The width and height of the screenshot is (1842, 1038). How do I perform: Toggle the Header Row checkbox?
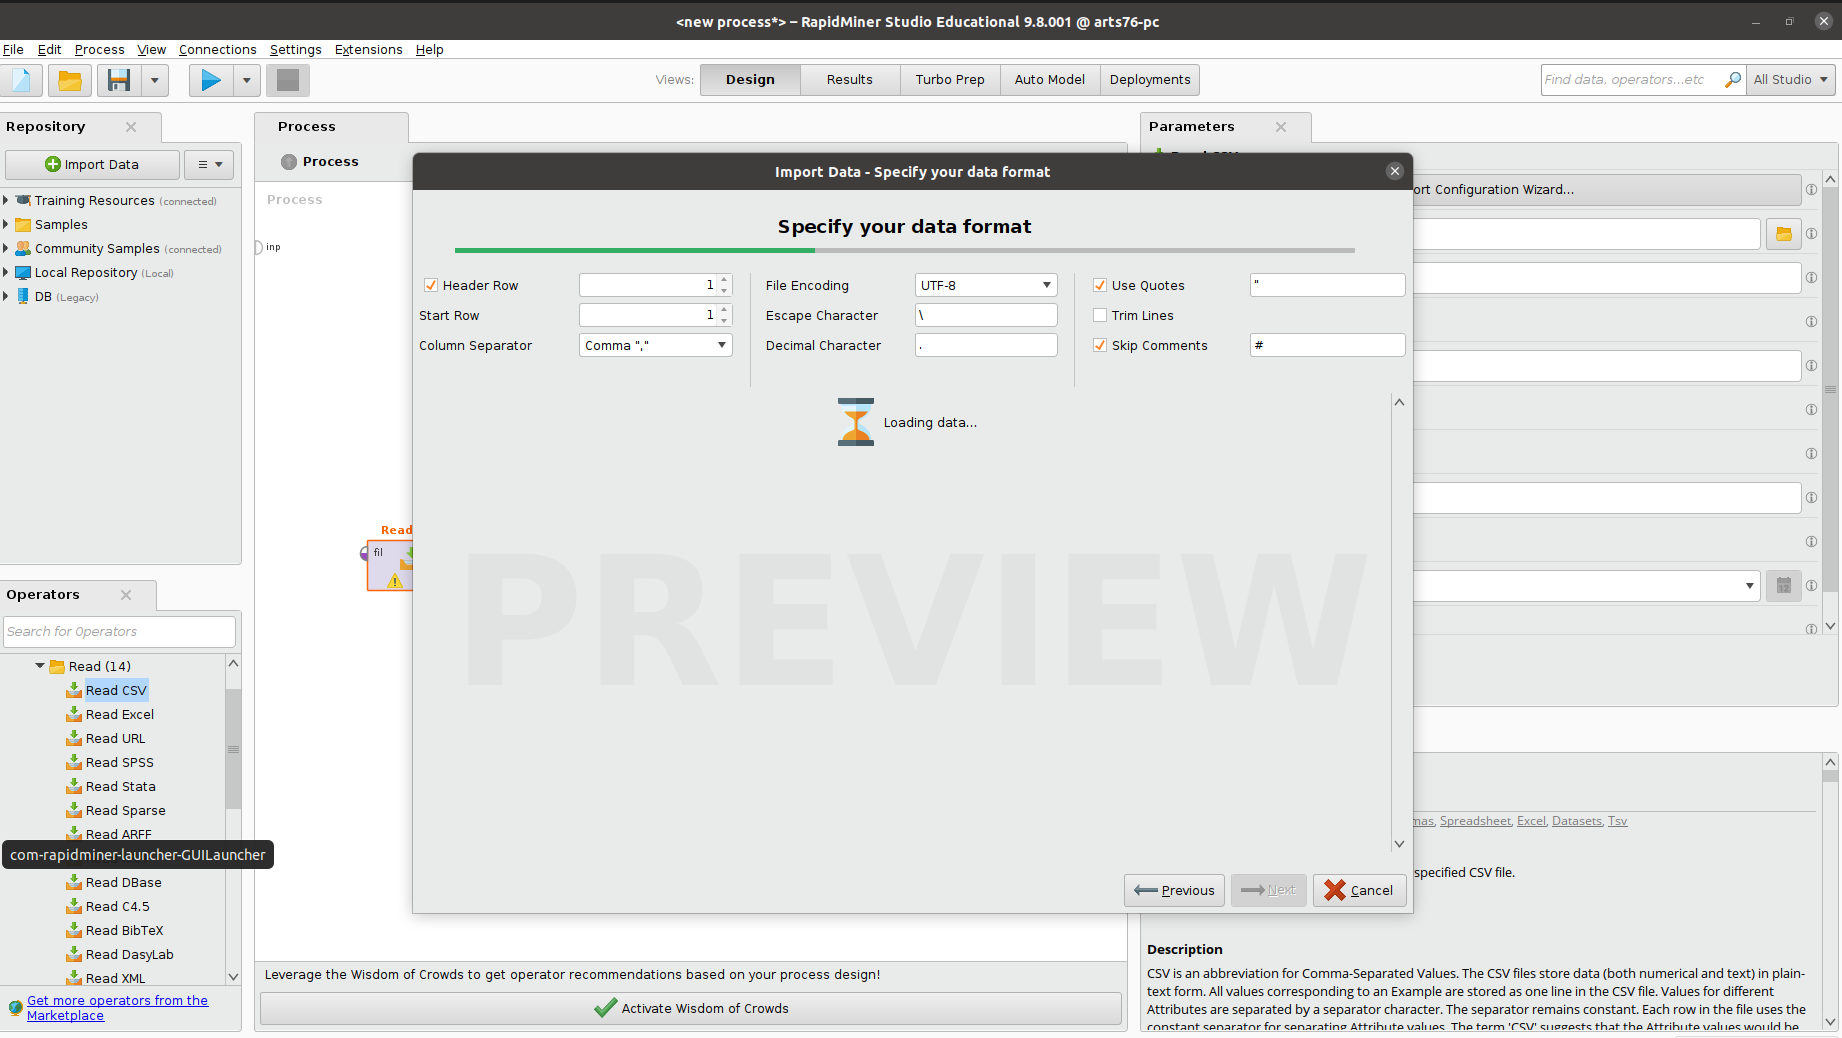[431, 285]
